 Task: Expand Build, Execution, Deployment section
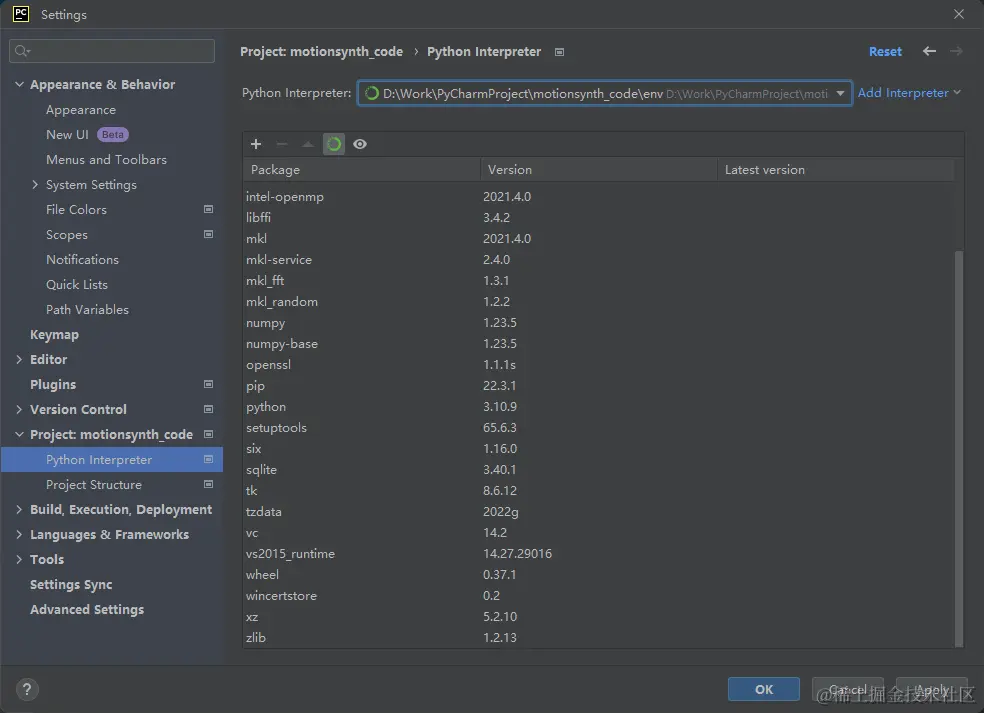[x=19, y=509]
